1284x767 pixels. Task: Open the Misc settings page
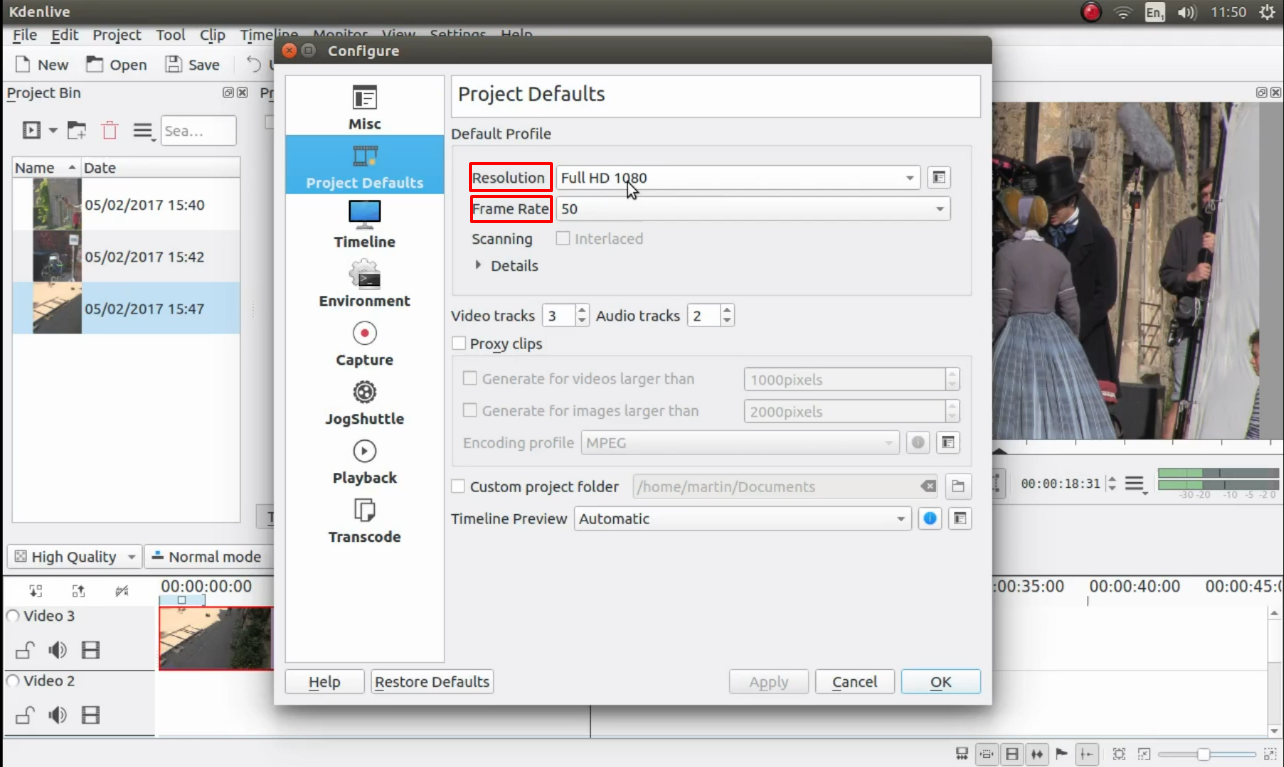[x=364, y=107]
